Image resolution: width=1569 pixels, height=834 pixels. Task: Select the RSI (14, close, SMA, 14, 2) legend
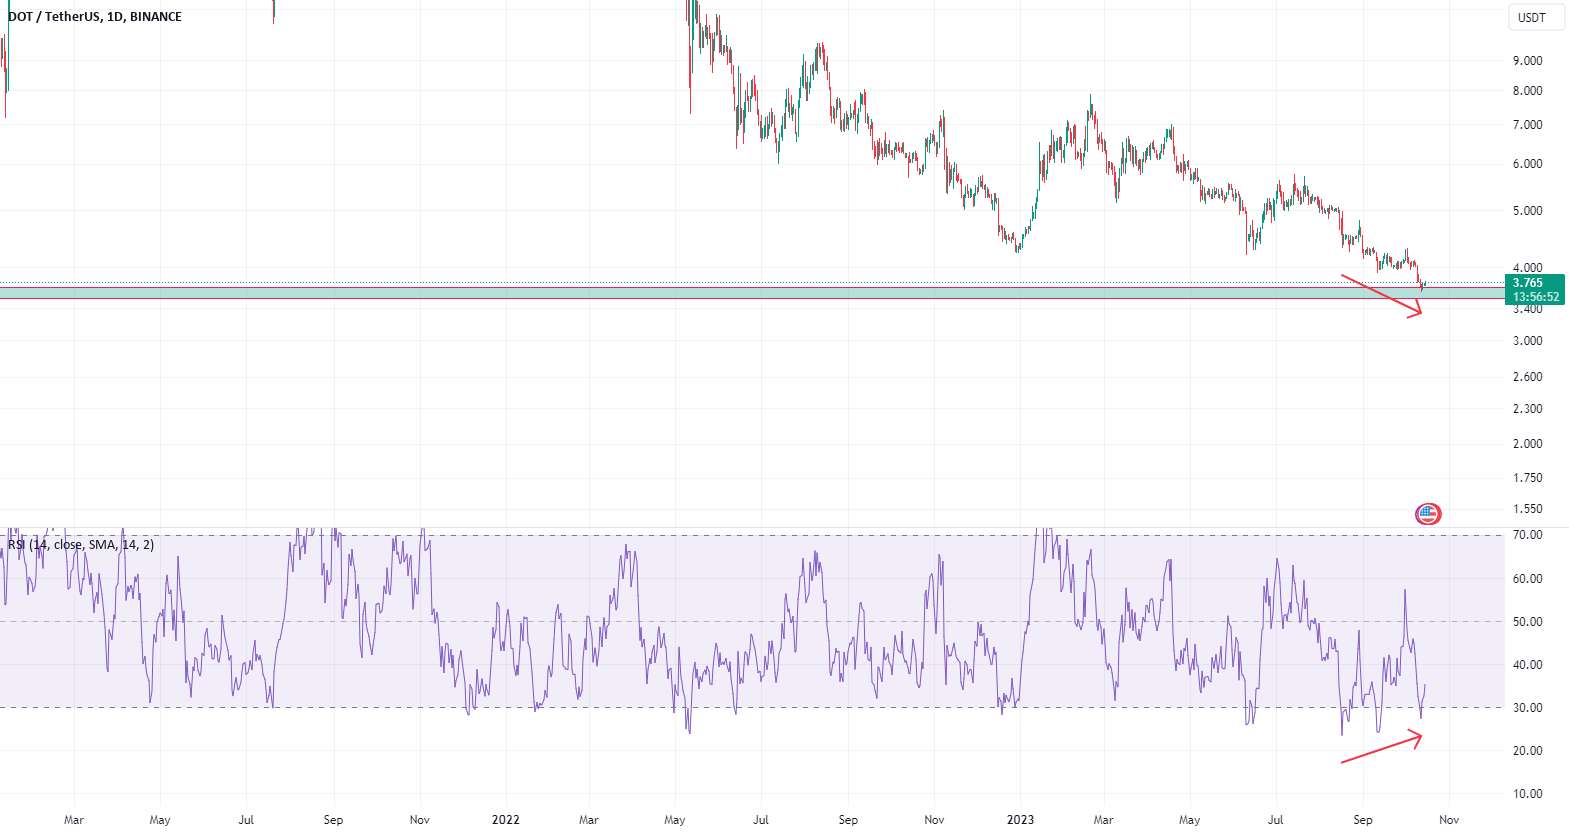(81, 545)
